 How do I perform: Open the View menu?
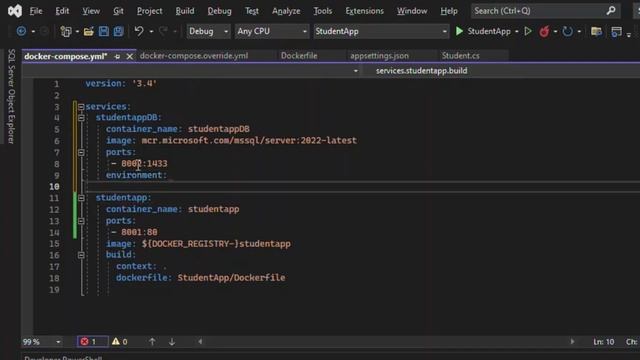pos(91,11)
